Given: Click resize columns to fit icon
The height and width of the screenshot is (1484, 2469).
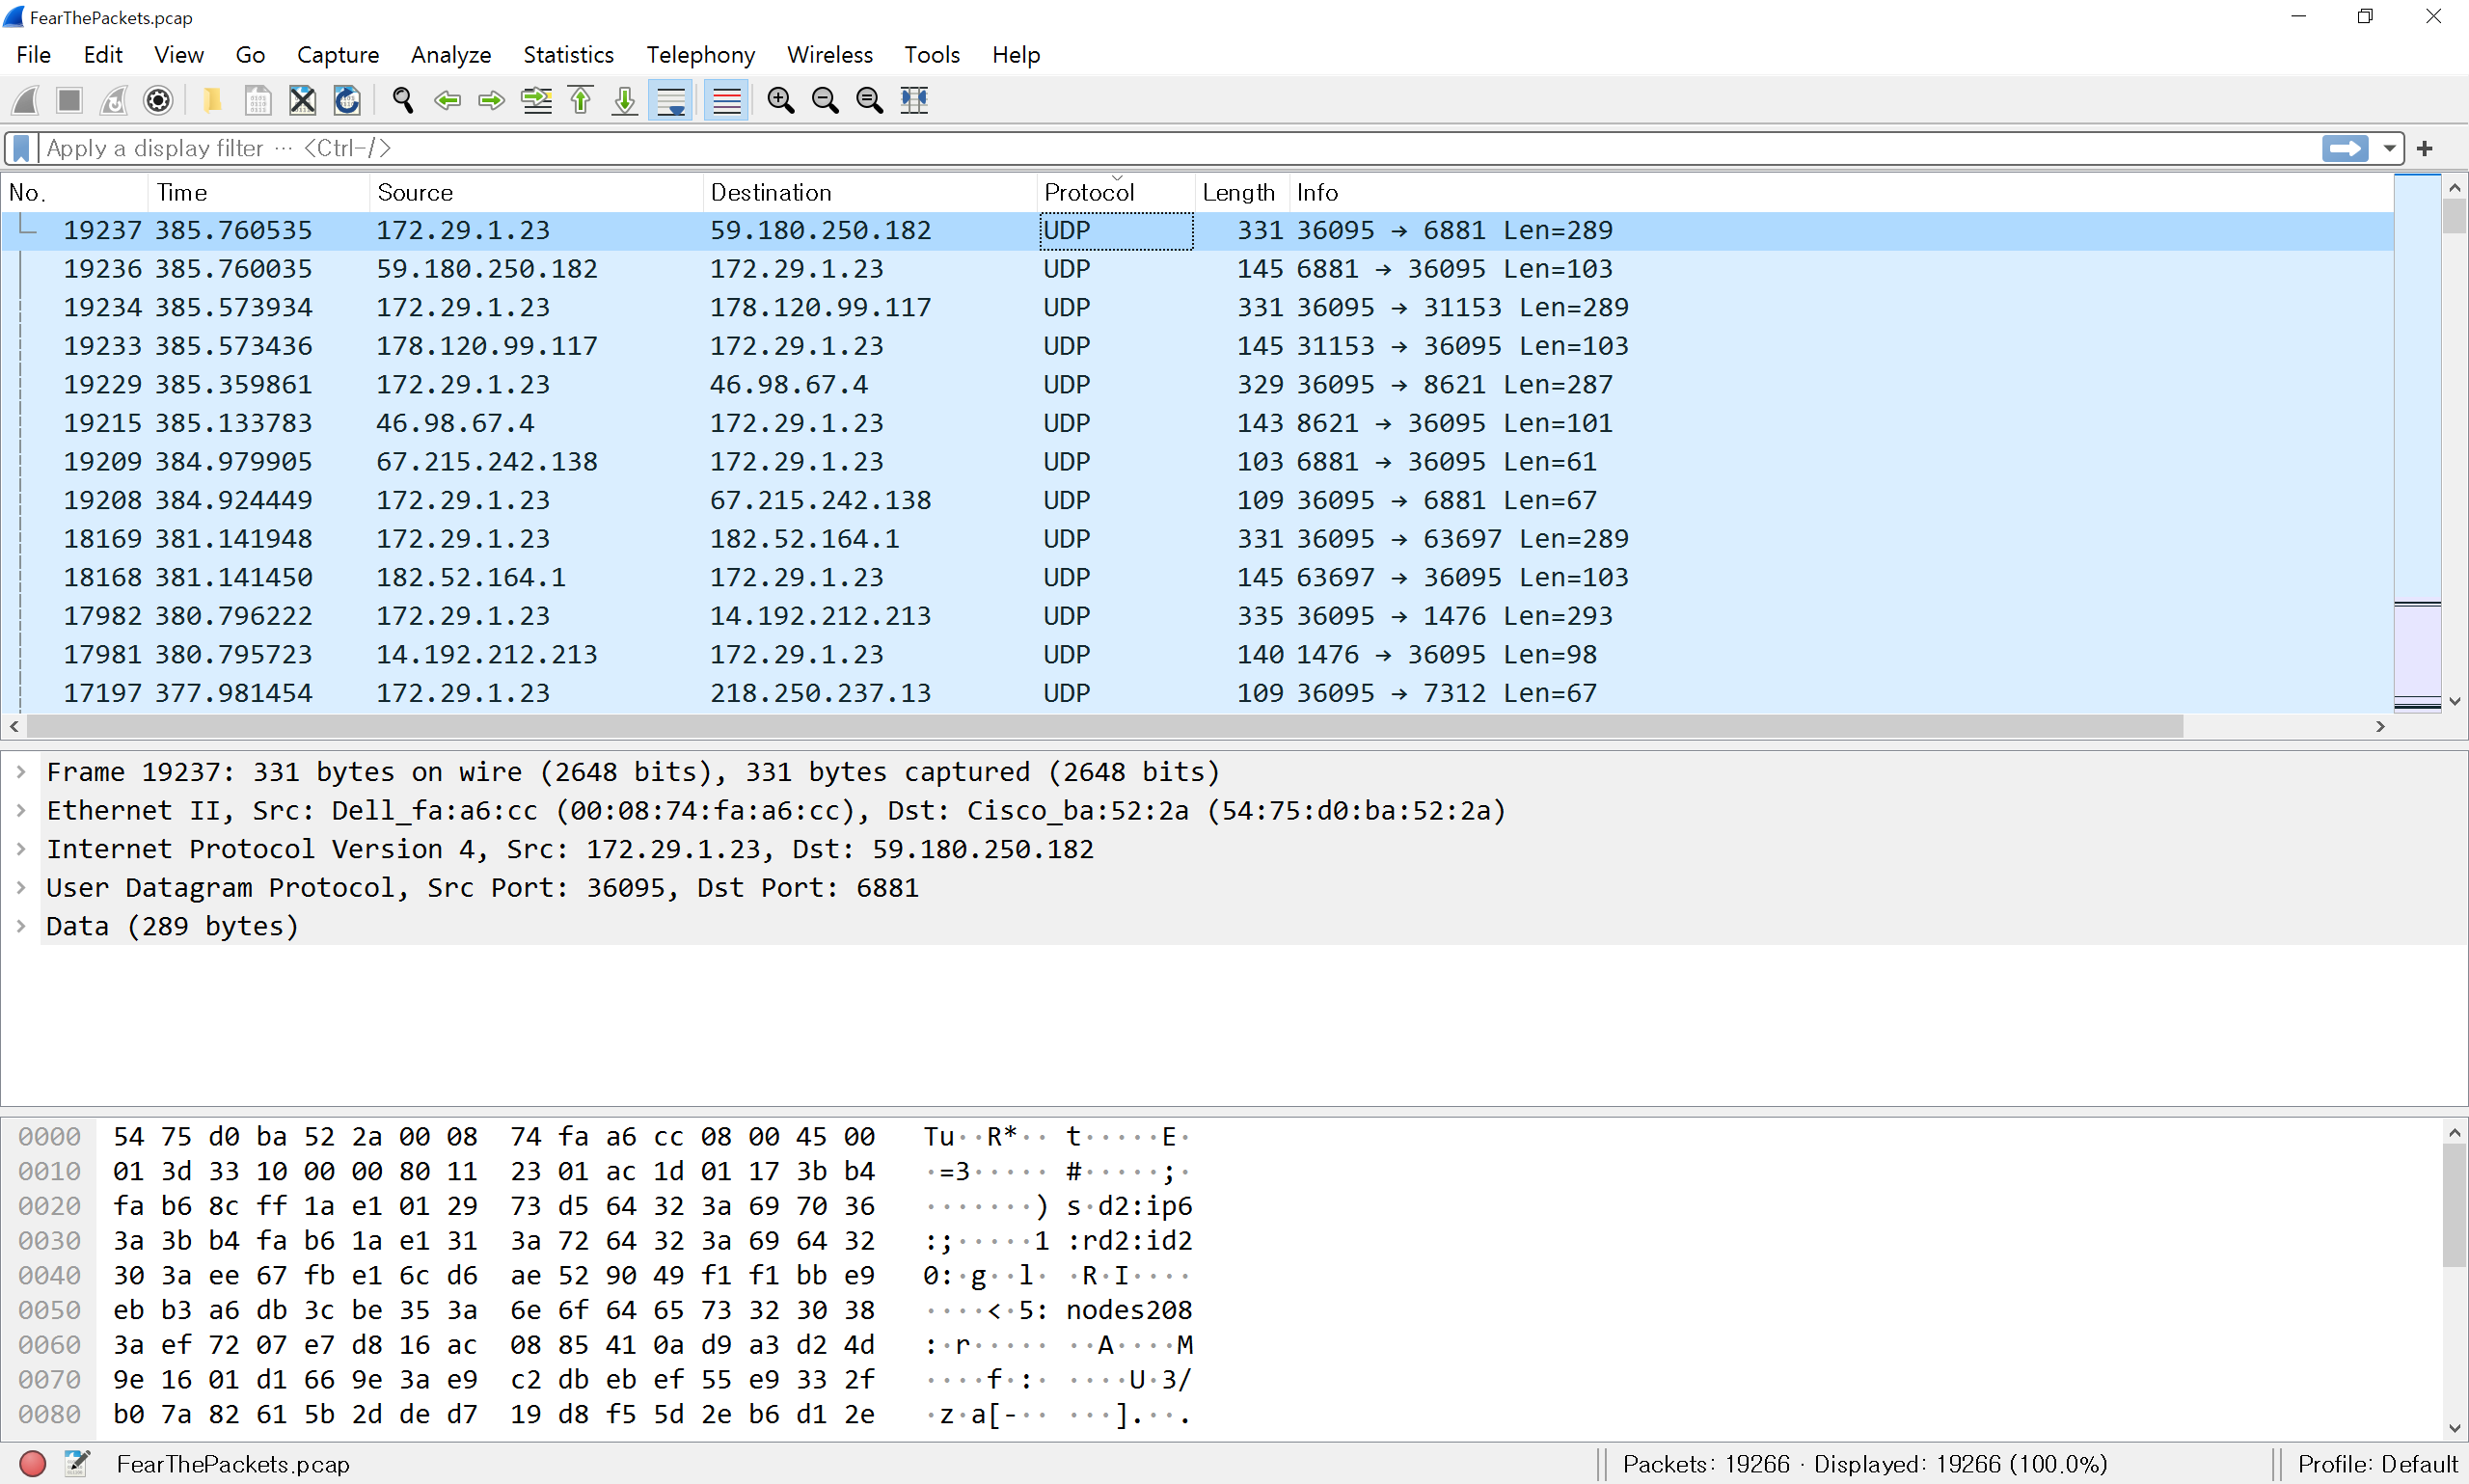Looking at the screenshot, I should click(914, 100).
